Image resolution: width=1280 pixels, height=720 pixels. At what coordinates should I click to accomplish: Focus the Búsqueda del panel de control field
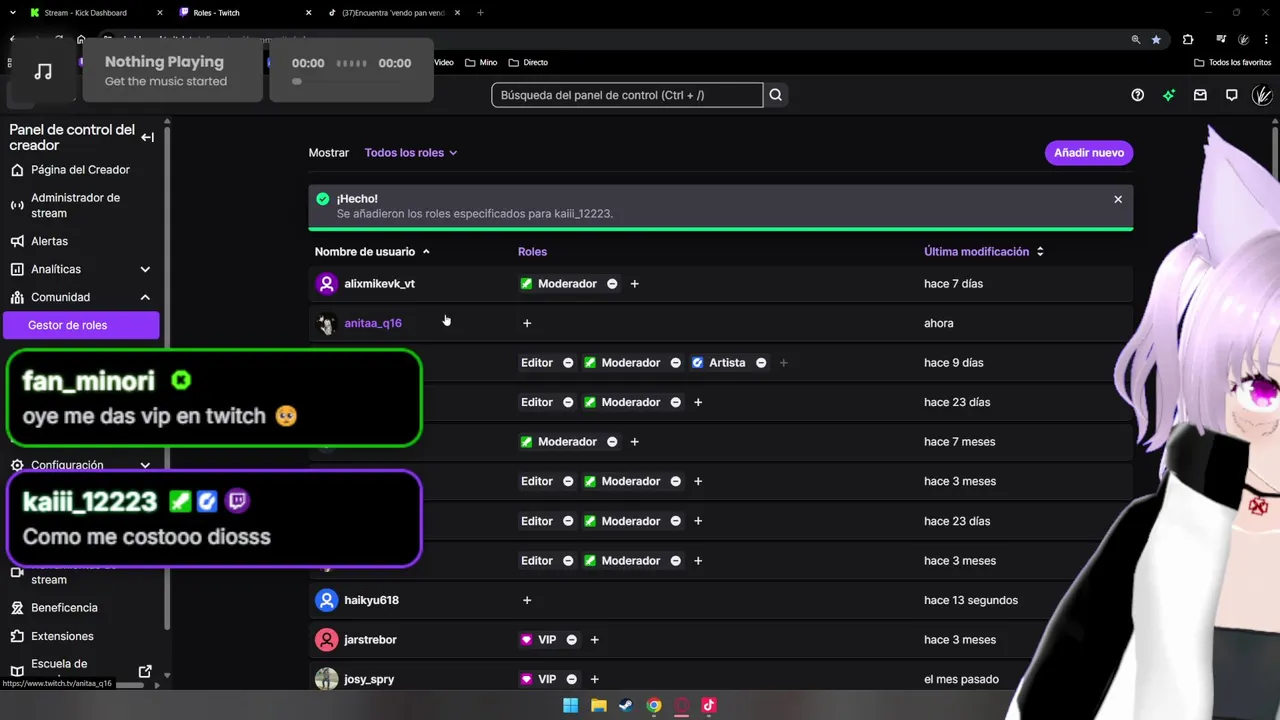627,95
